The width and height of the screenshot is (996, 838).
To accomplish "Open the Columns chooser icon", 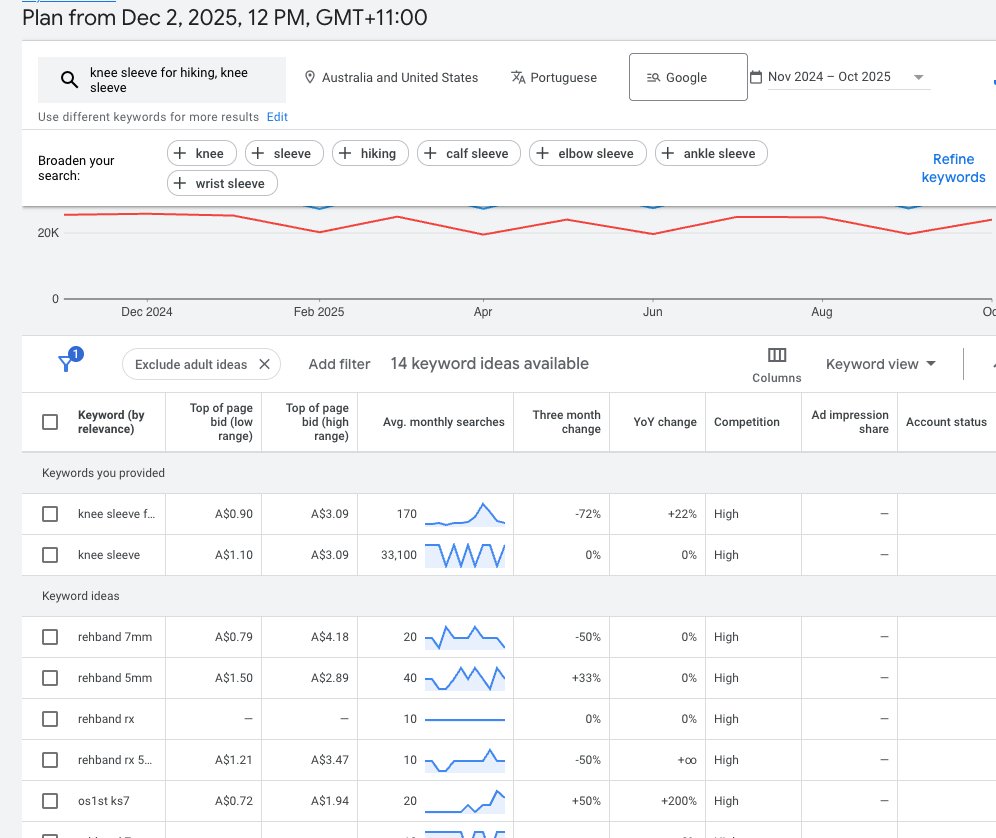I will click(x=777, y=355).
